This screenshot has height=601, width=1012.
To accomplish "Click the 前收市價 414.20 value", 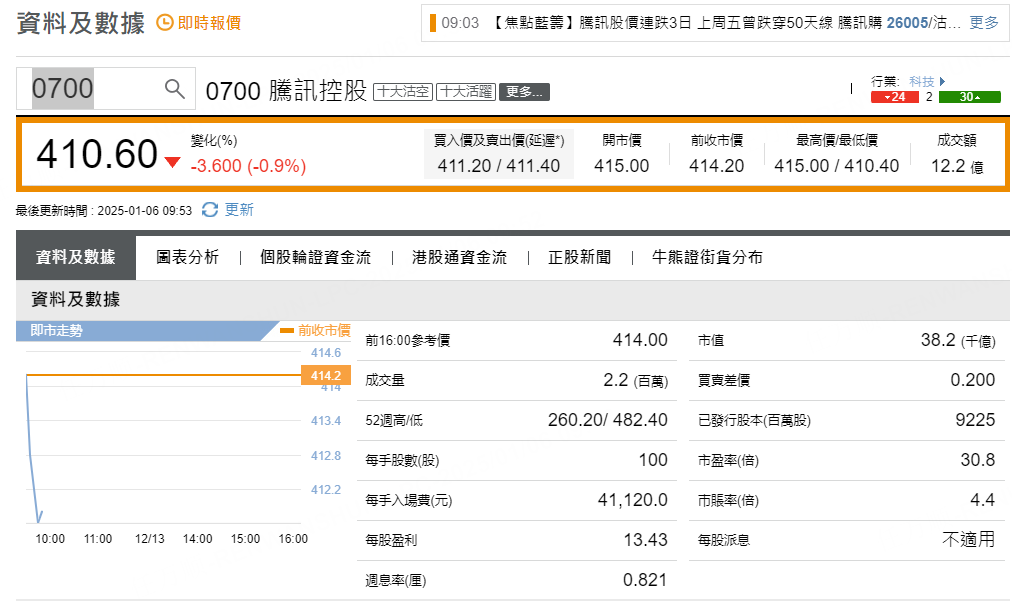I will tap(716, 166).
